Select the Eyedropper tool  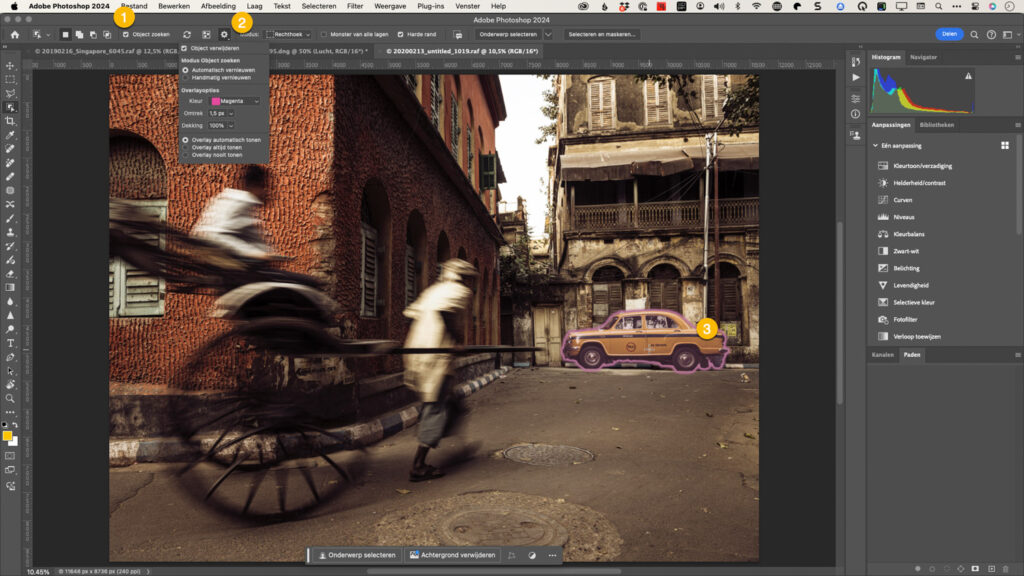[10, 135]
